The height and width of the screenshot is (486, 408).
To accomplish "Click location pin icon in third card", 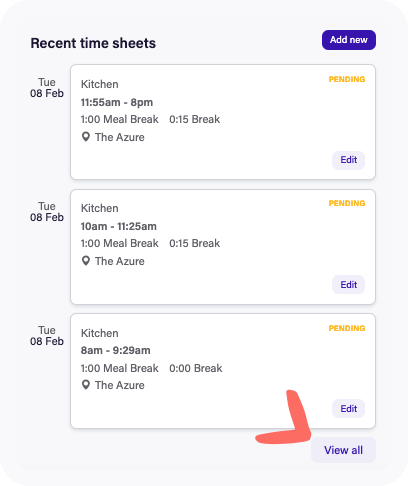I will coord(86,385).
